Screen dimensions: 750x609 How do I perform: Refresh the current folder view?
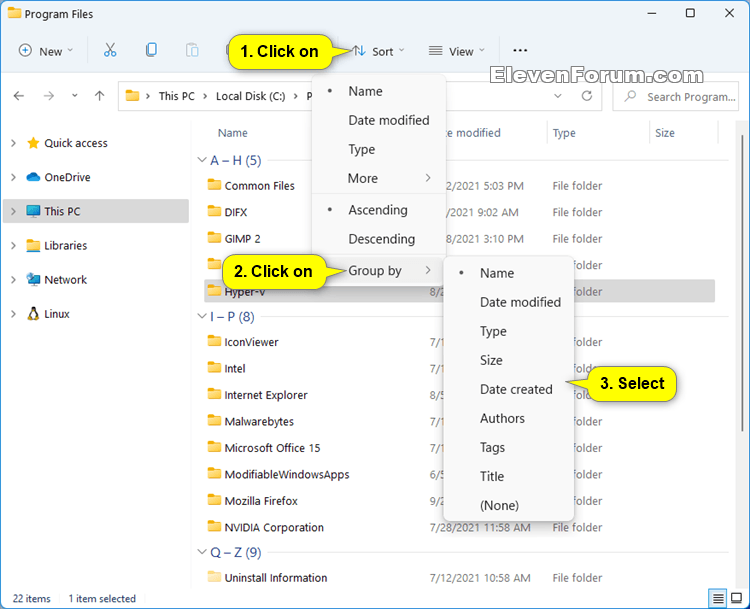(x=587, y=96)
